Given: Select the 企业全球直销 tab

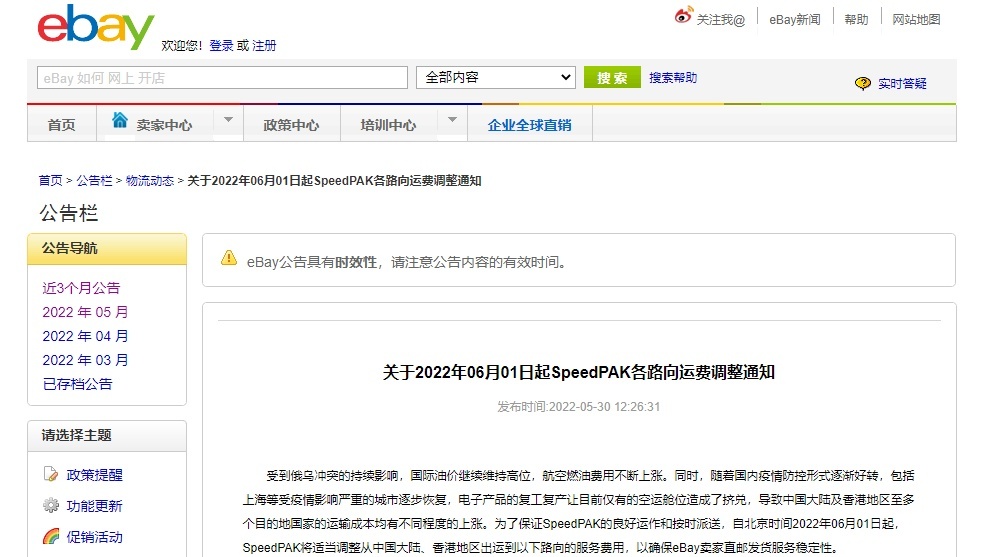Looking at the screenshot, I should point(529,125).
